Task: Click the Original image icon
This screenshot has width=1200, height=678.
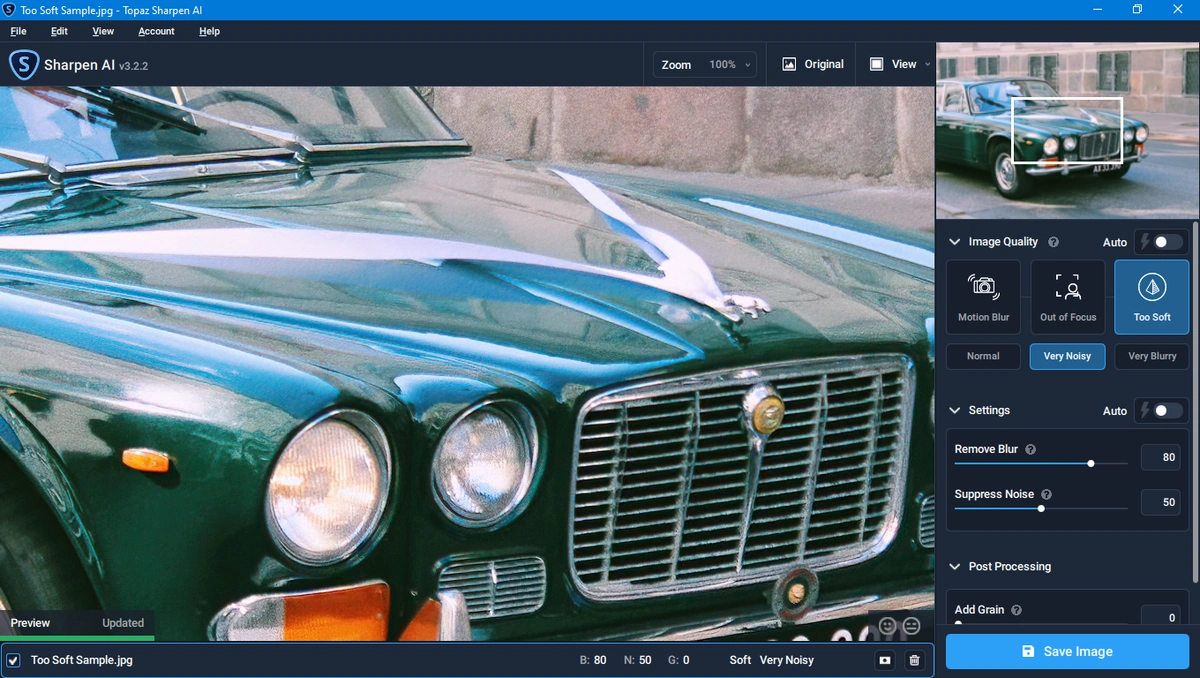Action: point(789,64)
